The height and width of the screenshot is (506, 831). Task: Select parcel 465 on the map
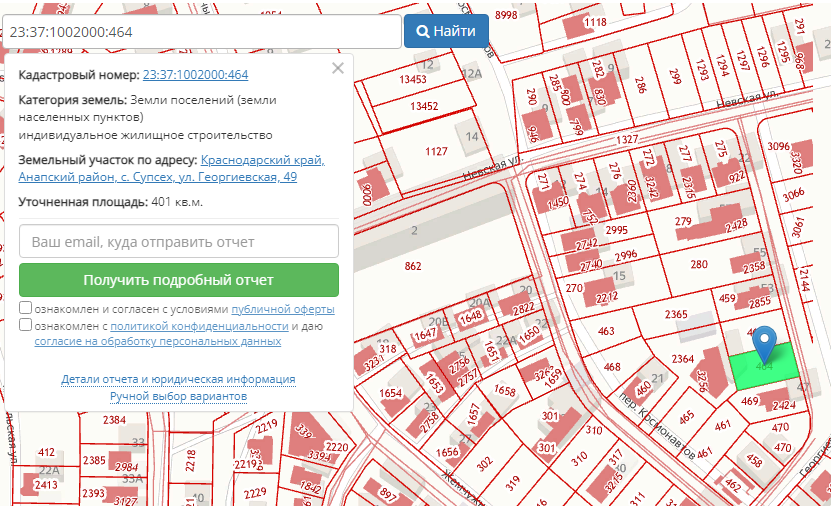(686, 417)
